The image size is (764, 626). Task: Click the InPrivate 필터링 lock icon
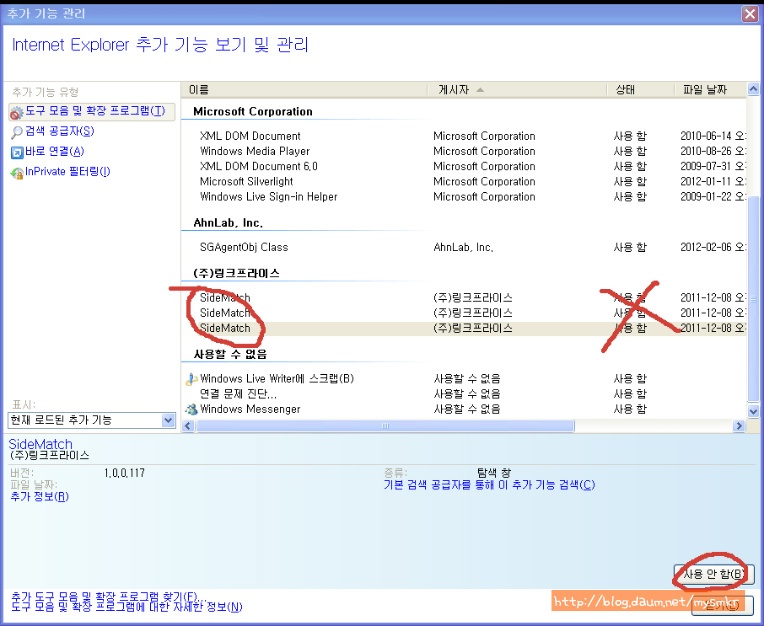pyautogui.click(x=17, y=173)
